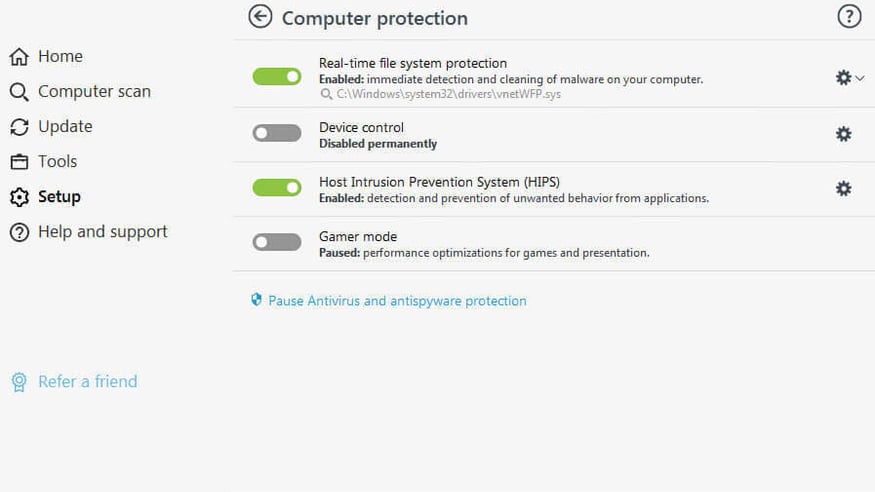Turn off the HIPS toggle
Screen dimensions: 875x492
277,187
